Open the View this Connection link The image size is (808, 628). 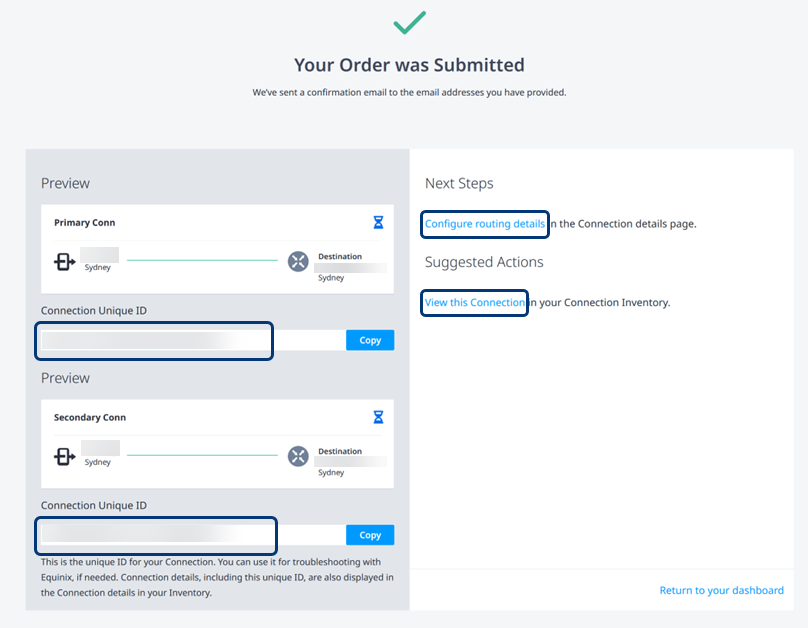click(475, 302)
